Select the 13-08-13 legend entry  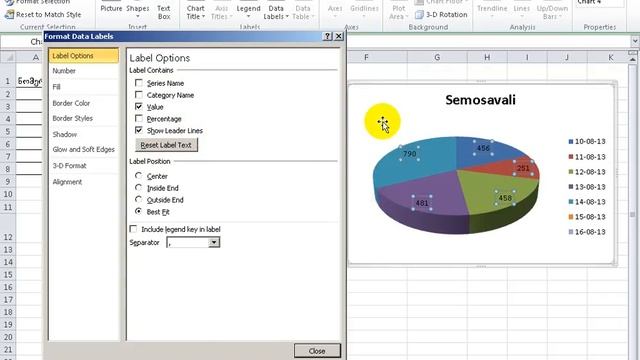point(587,187)
